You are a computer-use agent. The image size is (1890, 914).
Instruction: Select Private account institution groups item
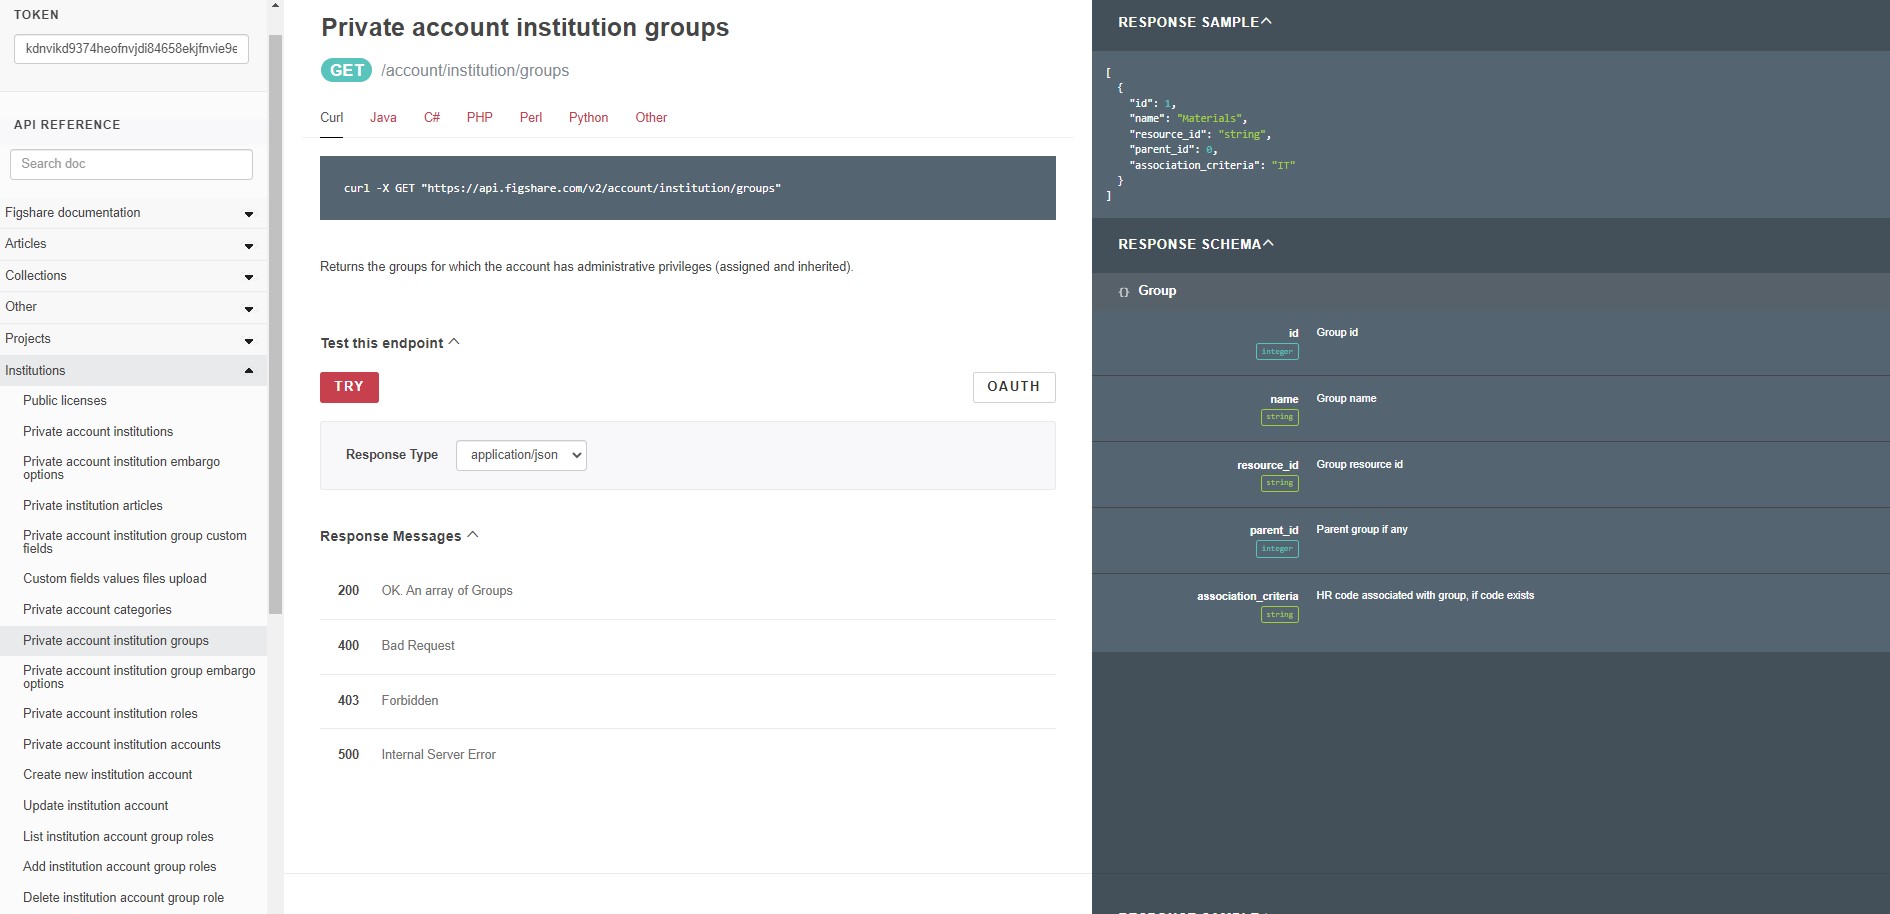tap(133, 641)
